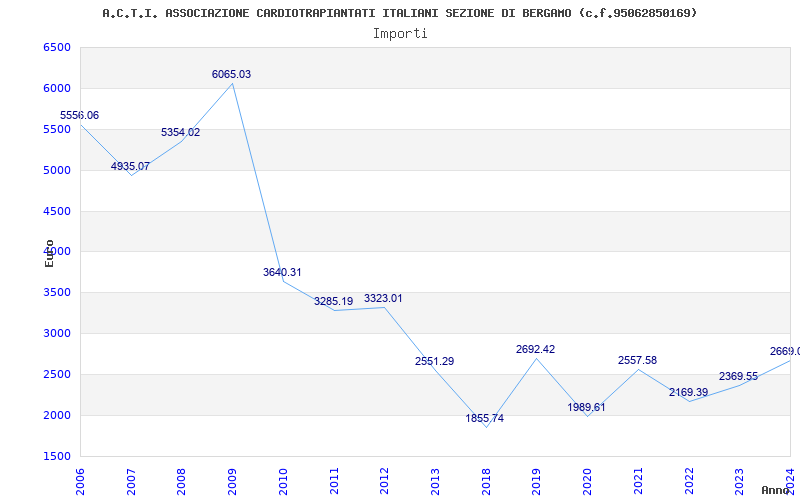Select the 4935.07 data label
The height and width of the screenshot is (500, 800).
pyautogui.click(x=130, y=166)
